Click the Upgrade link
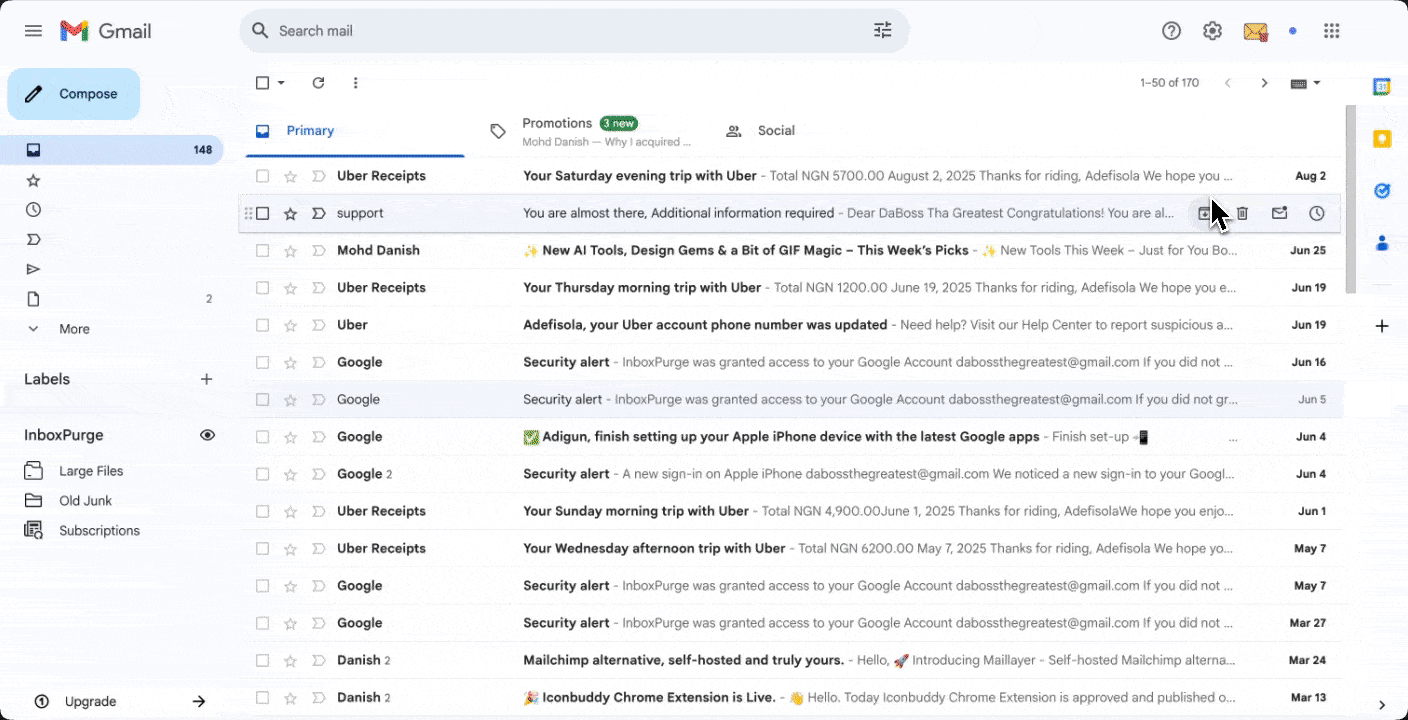 tap(91, 701)
